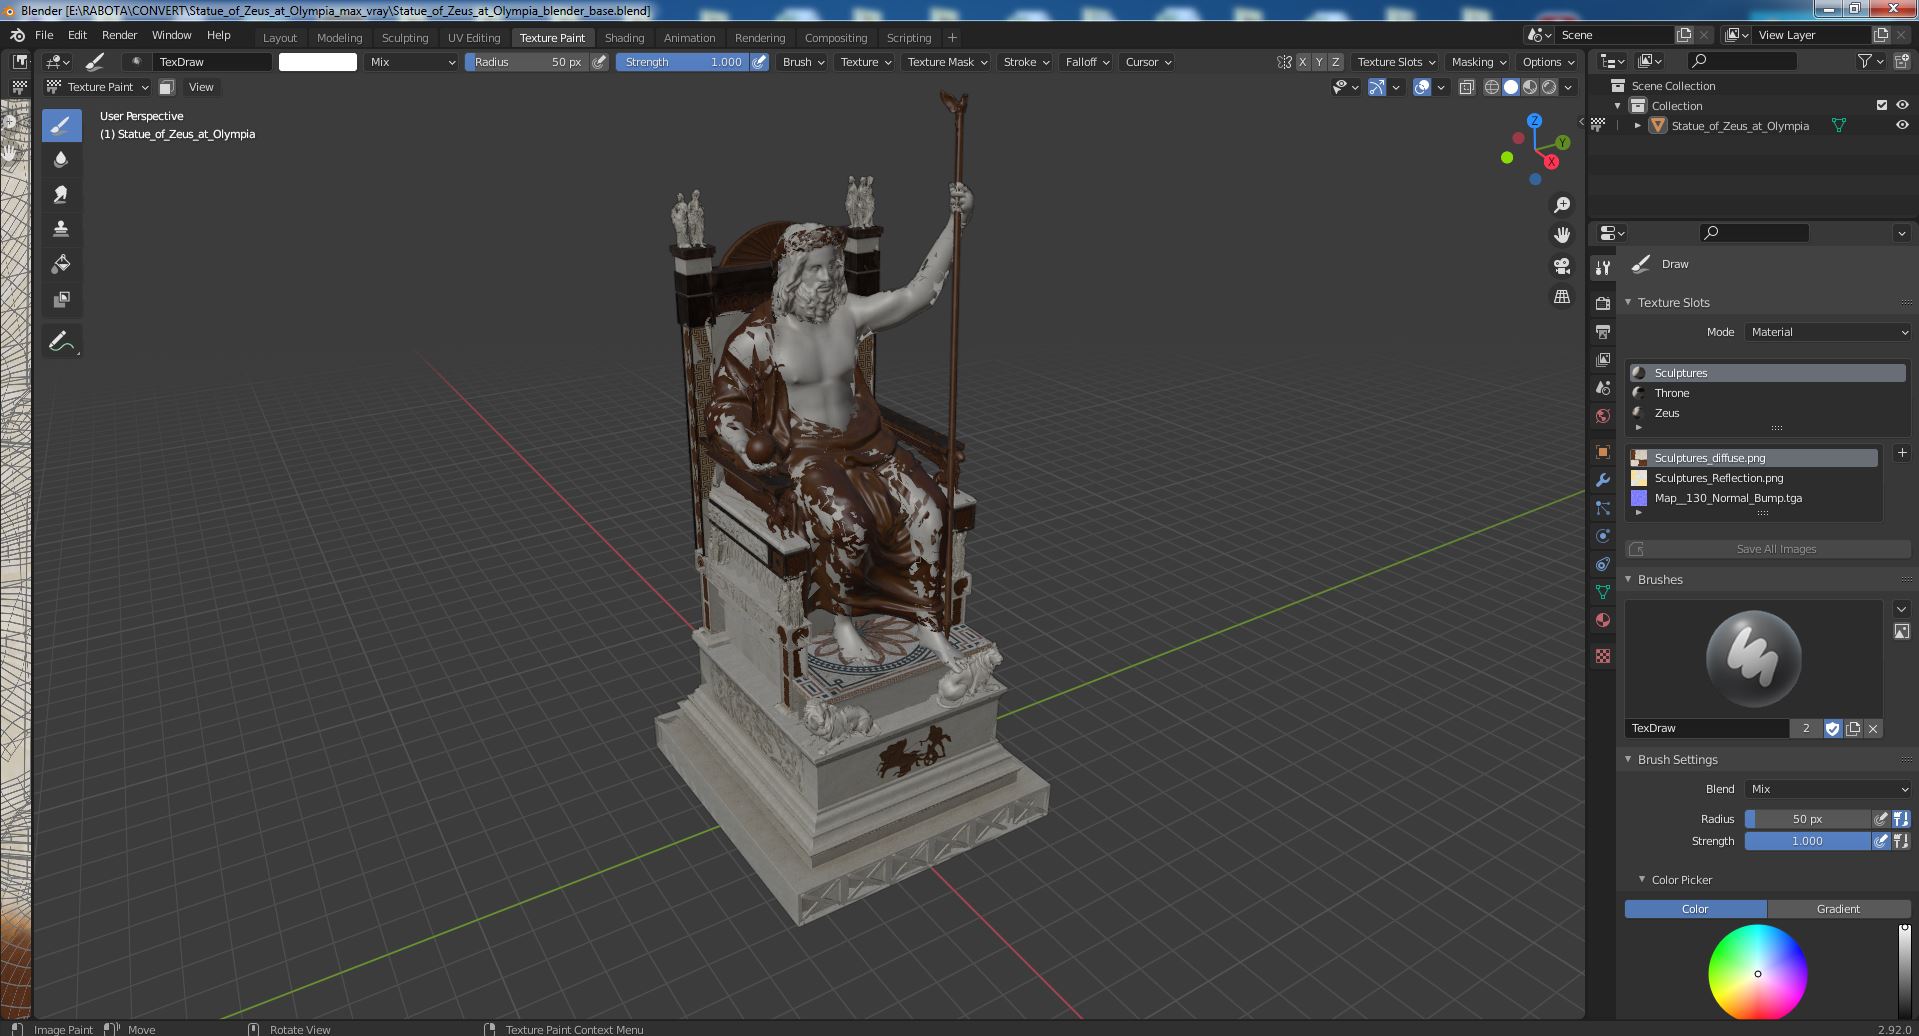Viewport: 1919px width, 1036px height.
Task: Switch to the UV Editing workspace
Action: pyautogui.click(x=474, y=38)
